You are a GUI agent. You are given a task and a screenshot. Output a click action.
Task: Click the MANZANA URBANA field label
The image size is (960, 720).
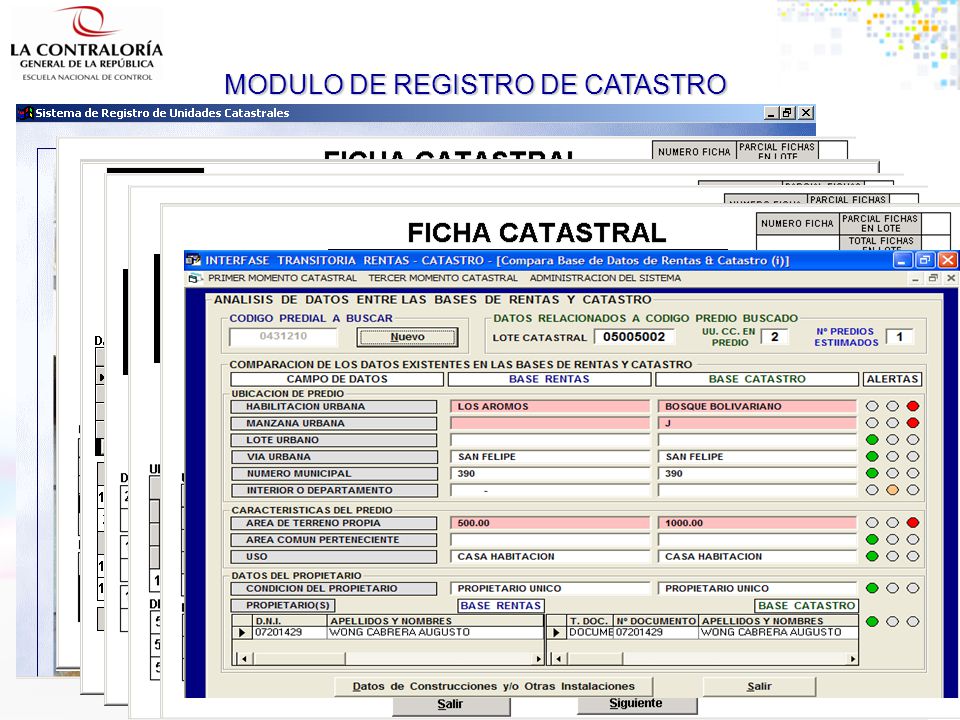(x=334, y=423)
